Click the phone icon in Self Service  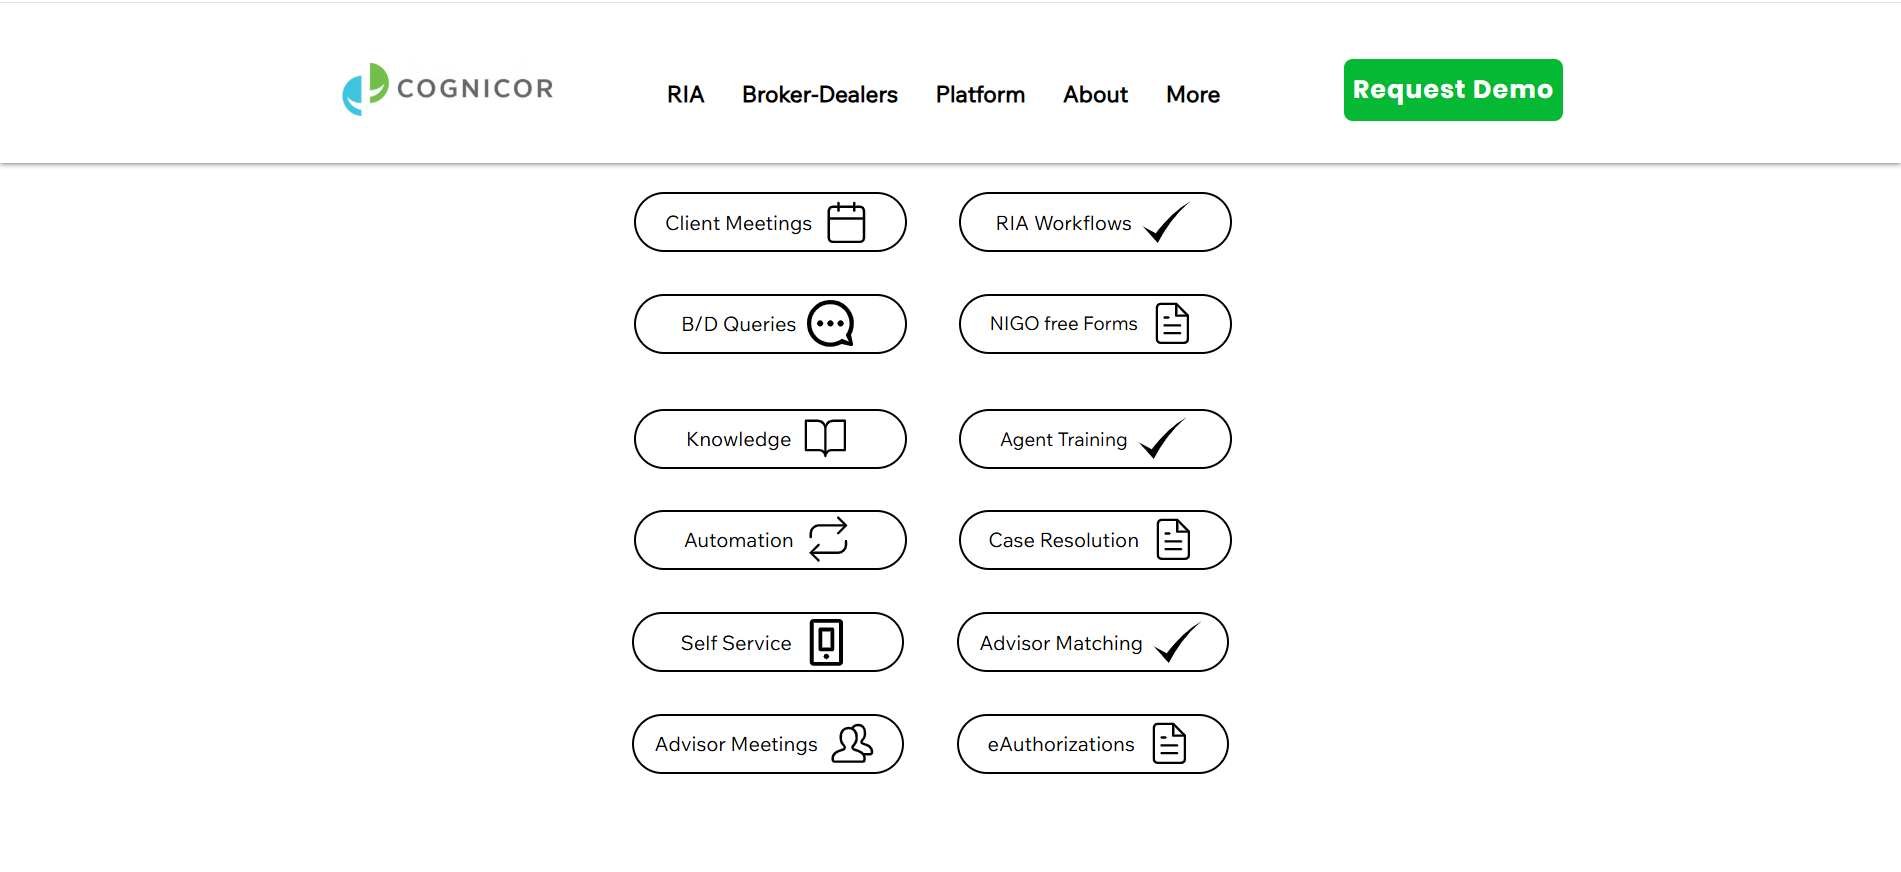(x=826, y=642)
